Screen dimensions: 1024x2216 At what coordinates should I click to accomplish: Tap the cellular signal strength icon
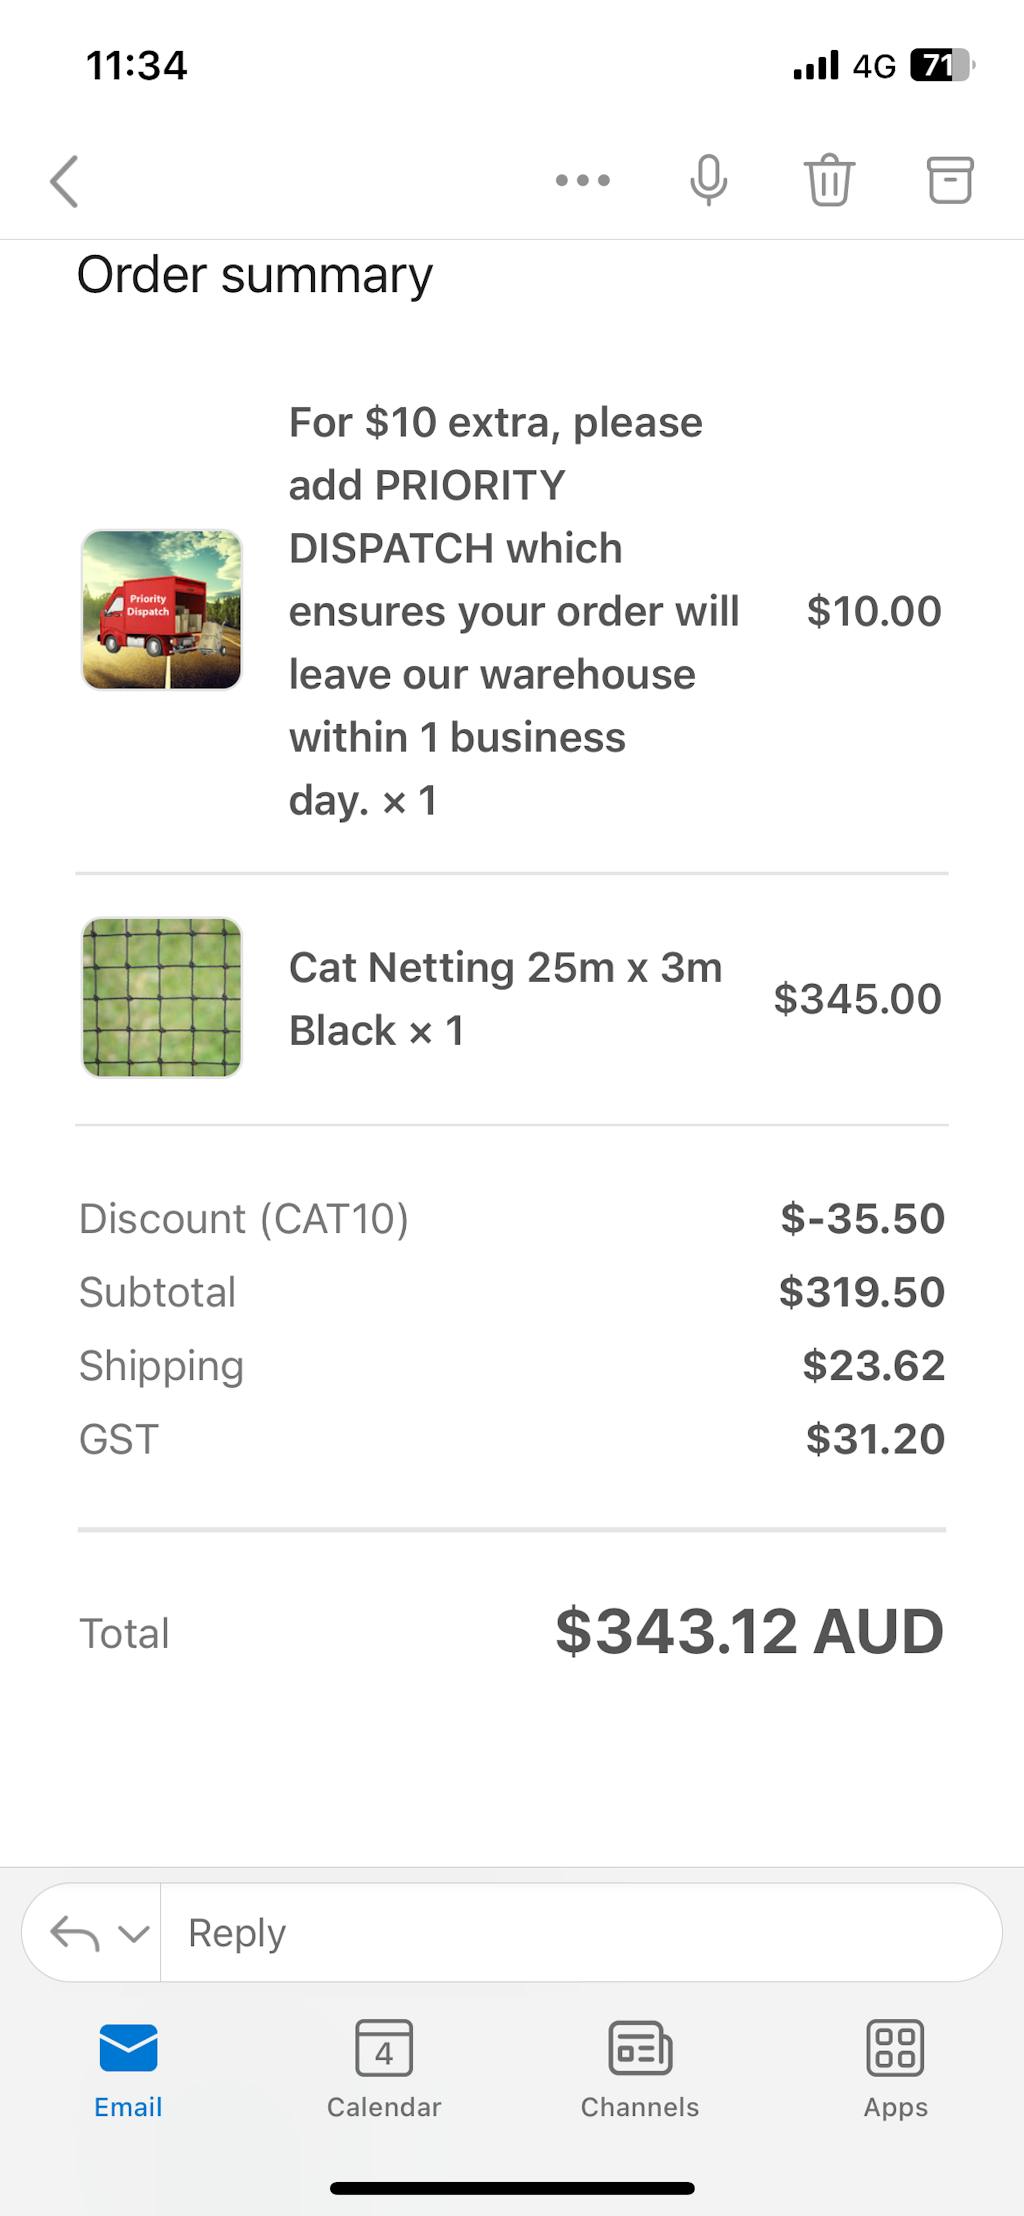click(x=815, y=66)
